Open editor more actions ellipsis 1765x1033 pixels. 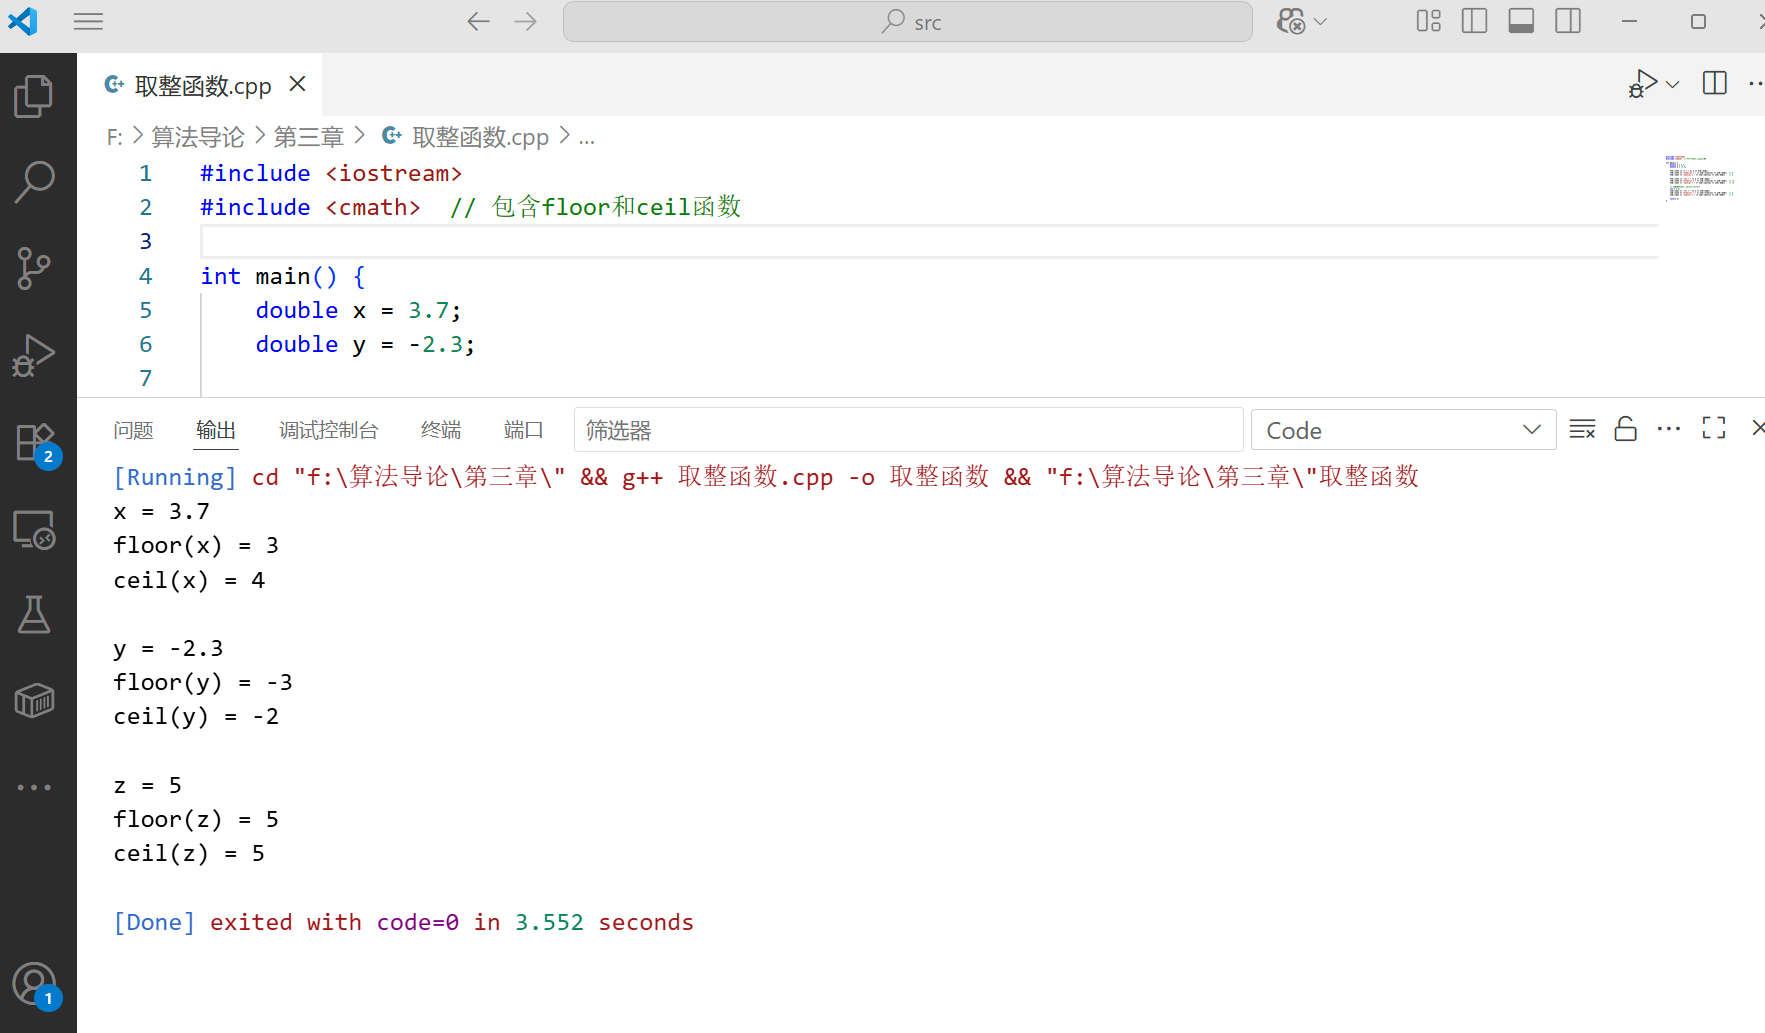pos(1755,84)
